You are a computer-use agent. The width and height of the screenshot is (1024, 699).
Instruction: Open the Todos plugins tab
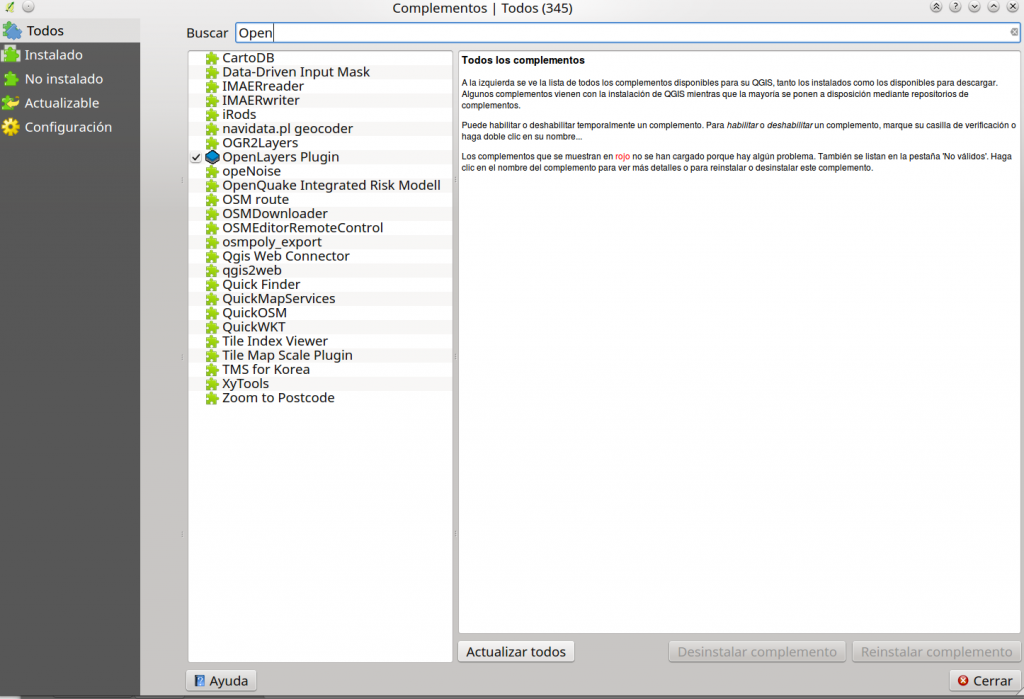pos(70,31)
